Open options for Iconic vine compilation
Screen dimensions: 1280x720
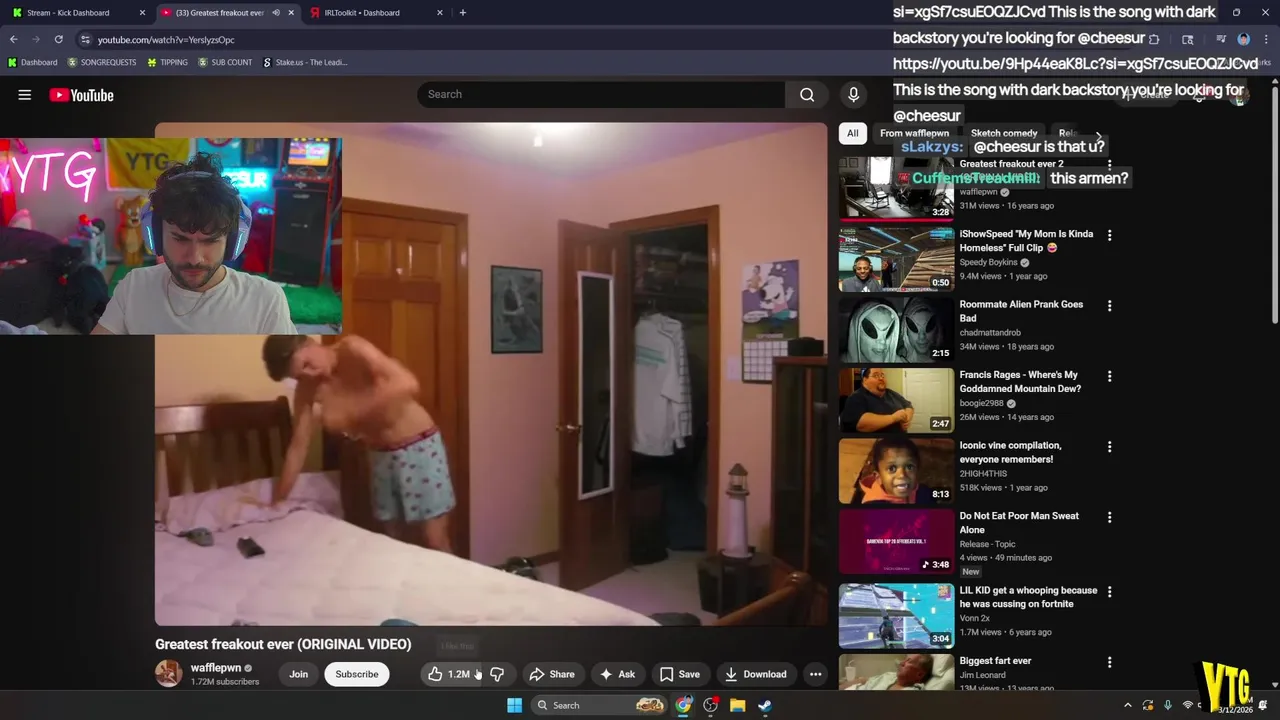(x=1109, y=447)
